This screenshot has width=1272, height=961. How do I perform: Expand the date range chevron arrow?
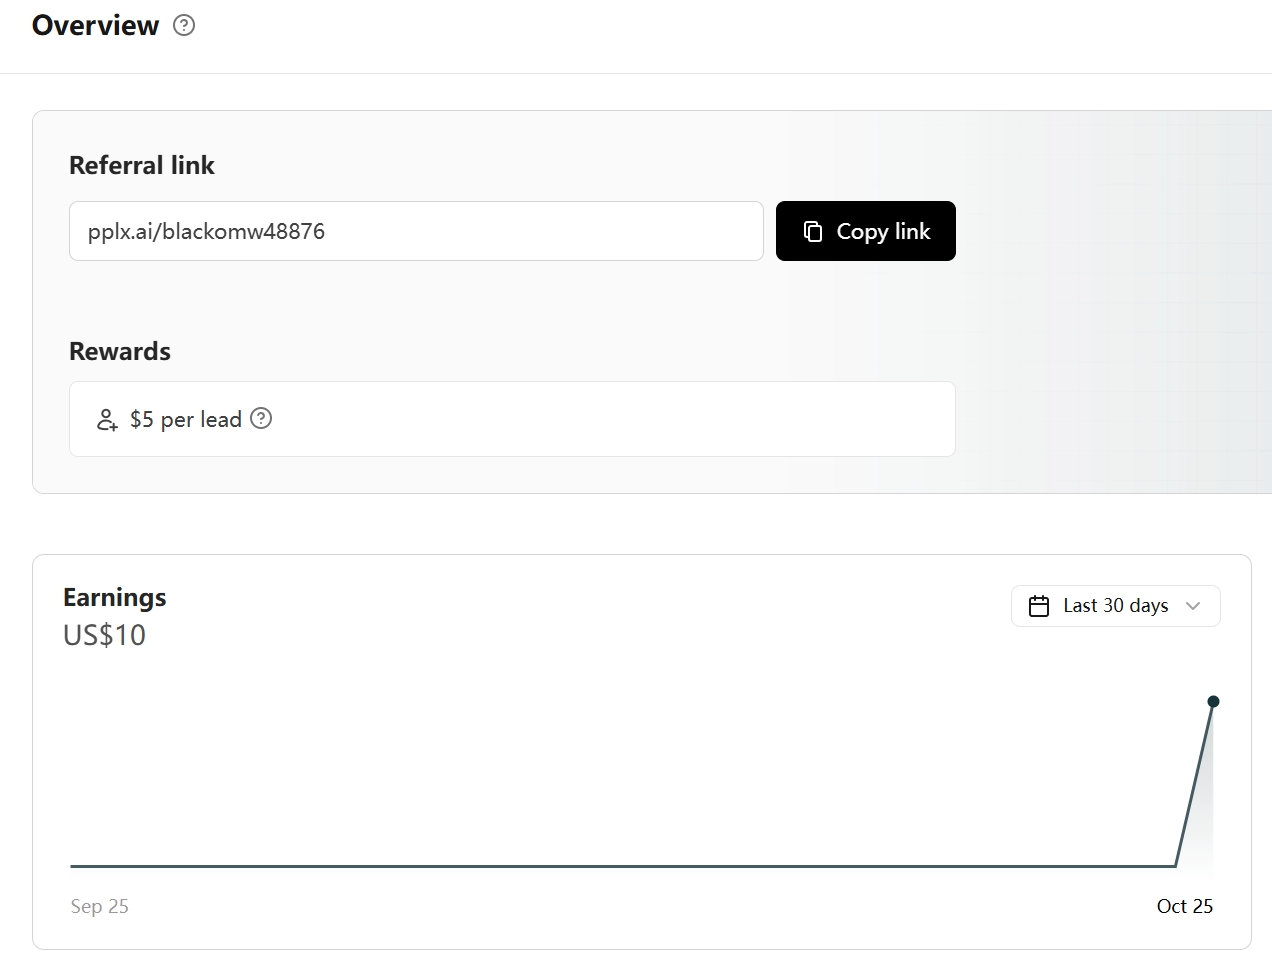click(x=1192, y=606)
